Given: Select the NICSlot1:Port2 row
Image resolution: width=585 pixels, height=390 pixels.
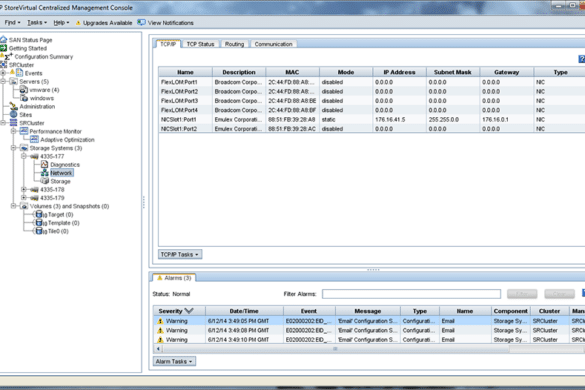Looking at the screenshot, I should (372, 129).
